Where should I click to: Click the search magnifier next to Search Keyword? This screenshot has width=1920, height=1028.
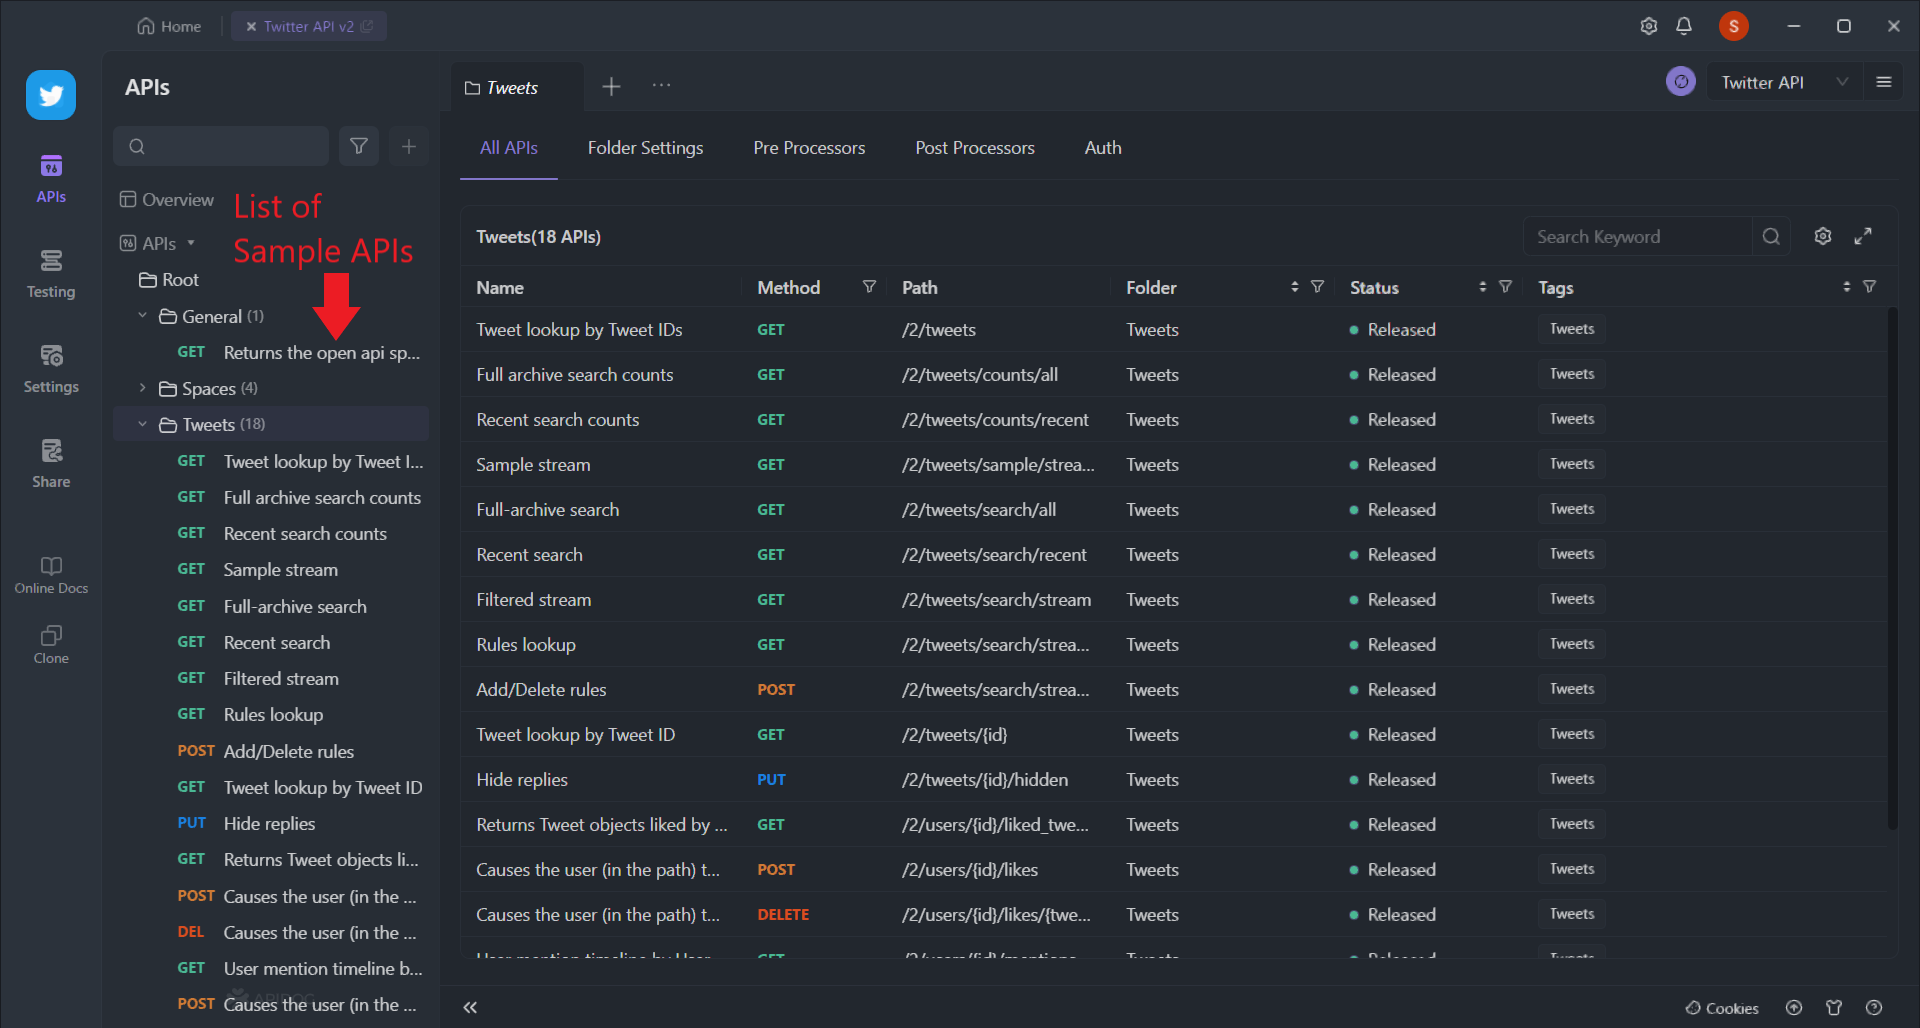pyautogui.click(x=1771, y=236)
